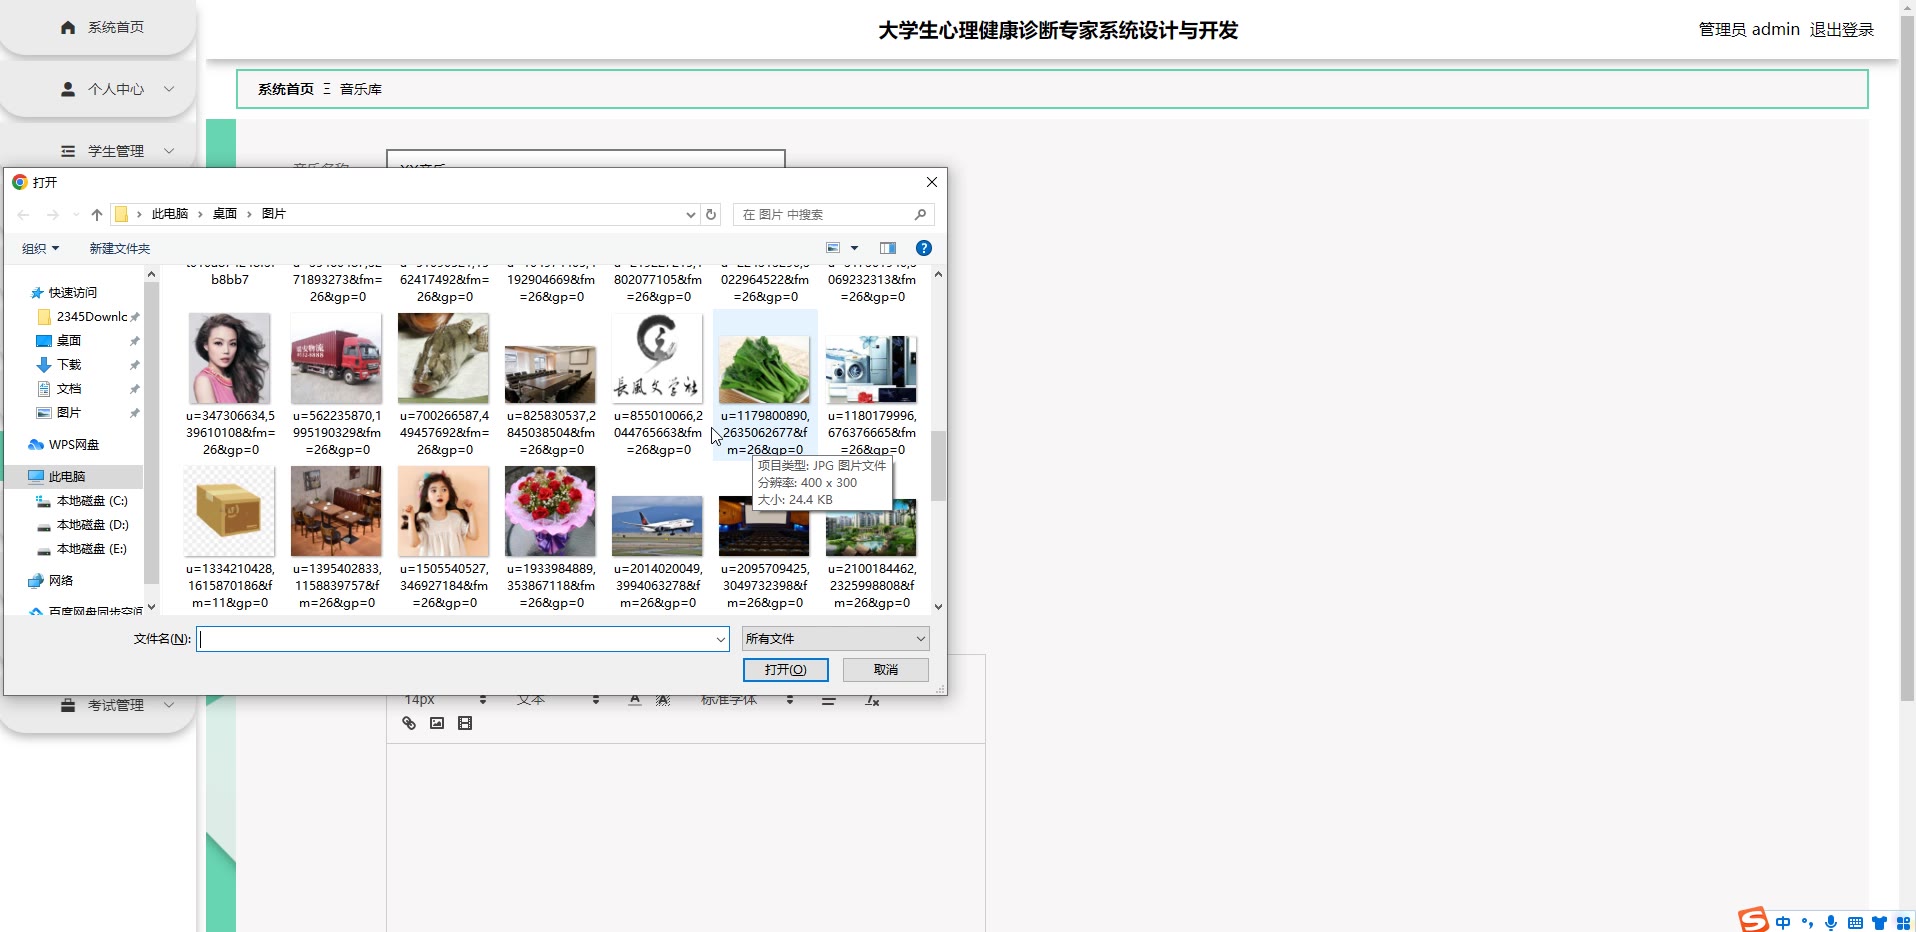Click the magnifier icon in the search field
This screenshot has height=932, width=1916.
point(920,214)
